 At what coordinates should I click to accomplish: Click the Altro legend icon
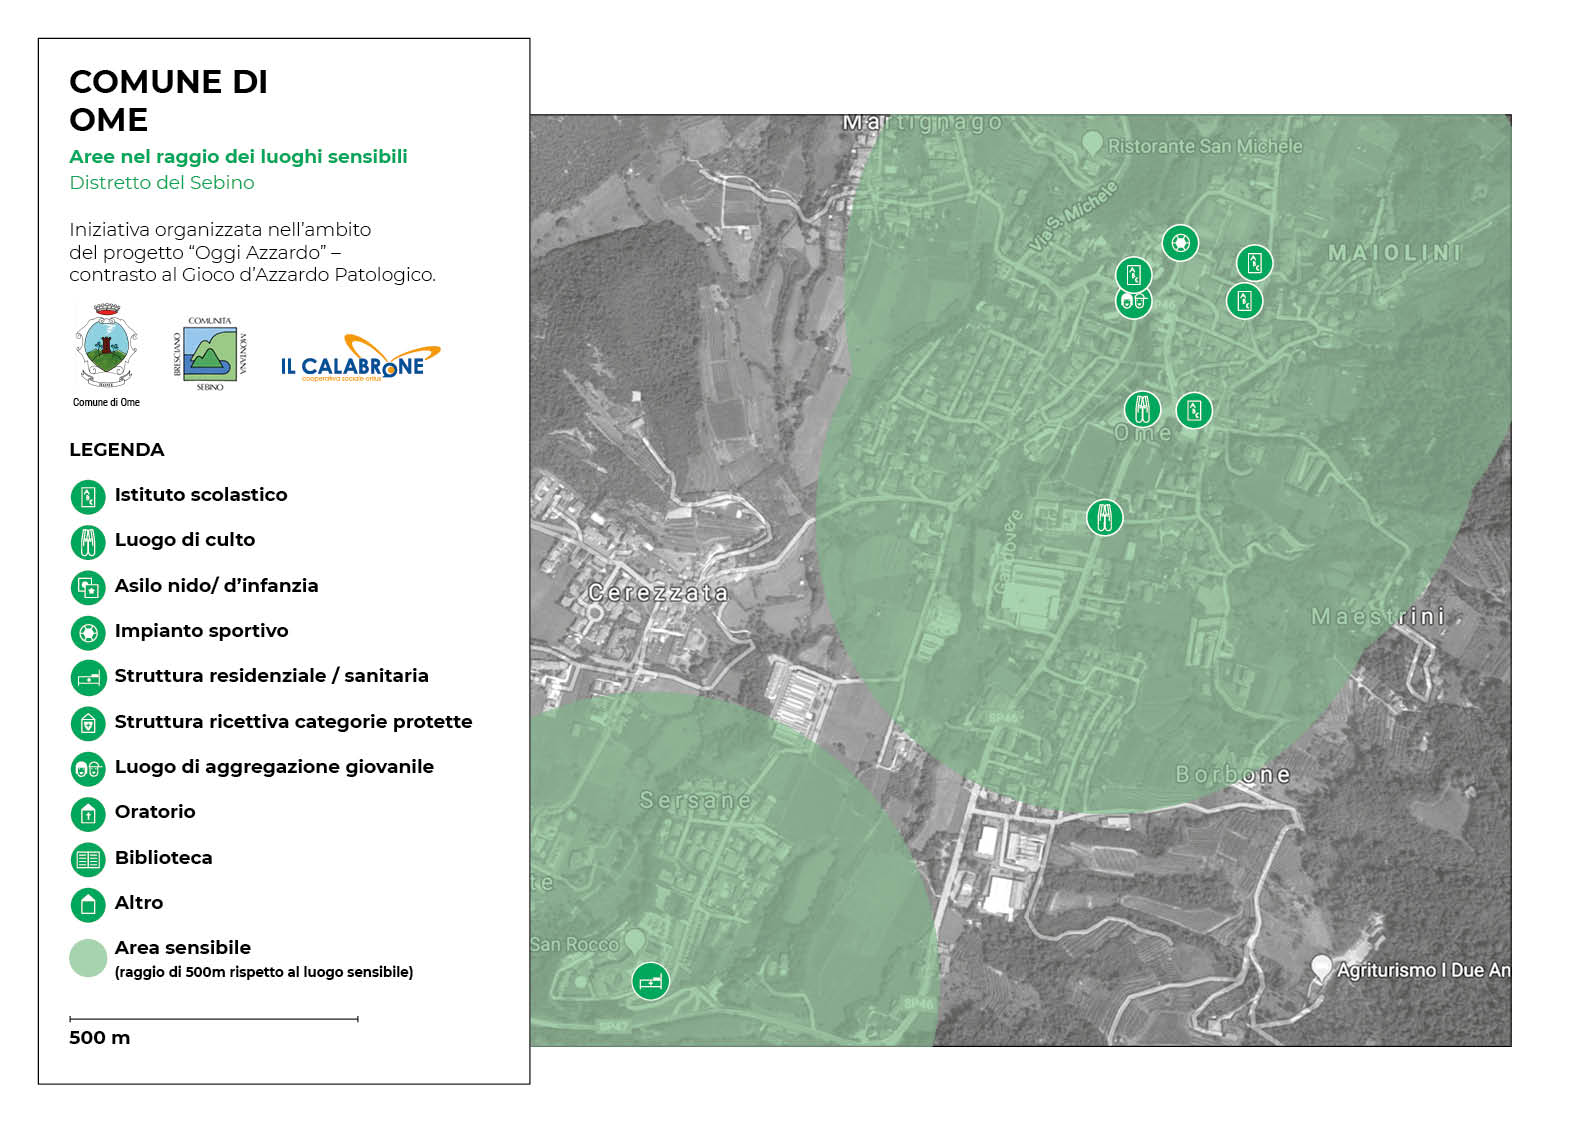[x=88, y=905]
